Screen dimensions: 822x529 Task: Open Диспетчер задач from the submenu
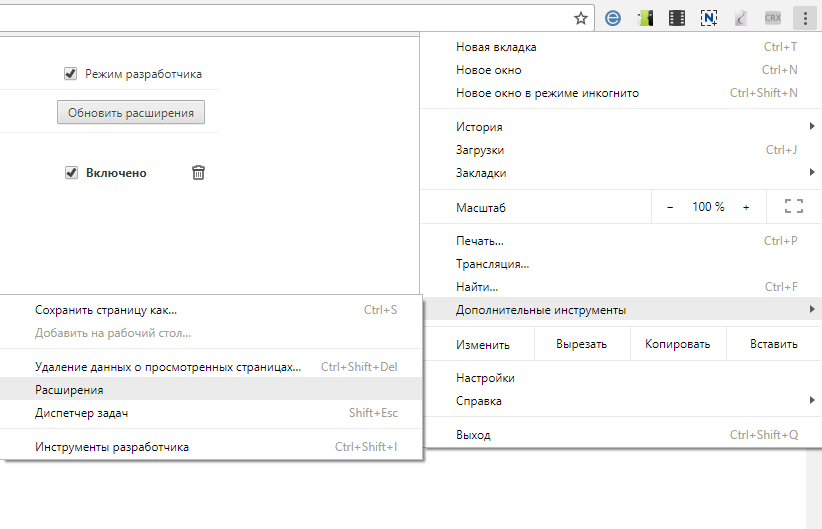(x=211, y=413)
